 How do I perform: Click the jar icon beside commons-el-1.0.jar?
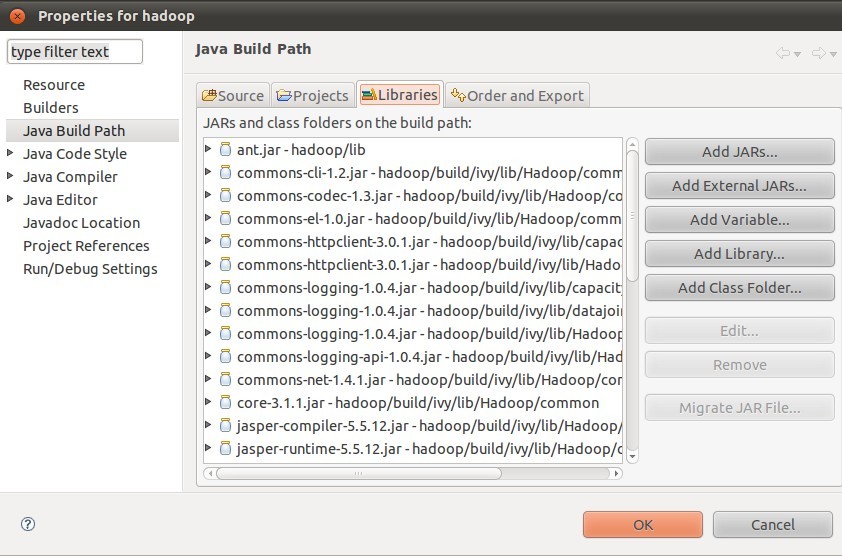click(226, 219)
